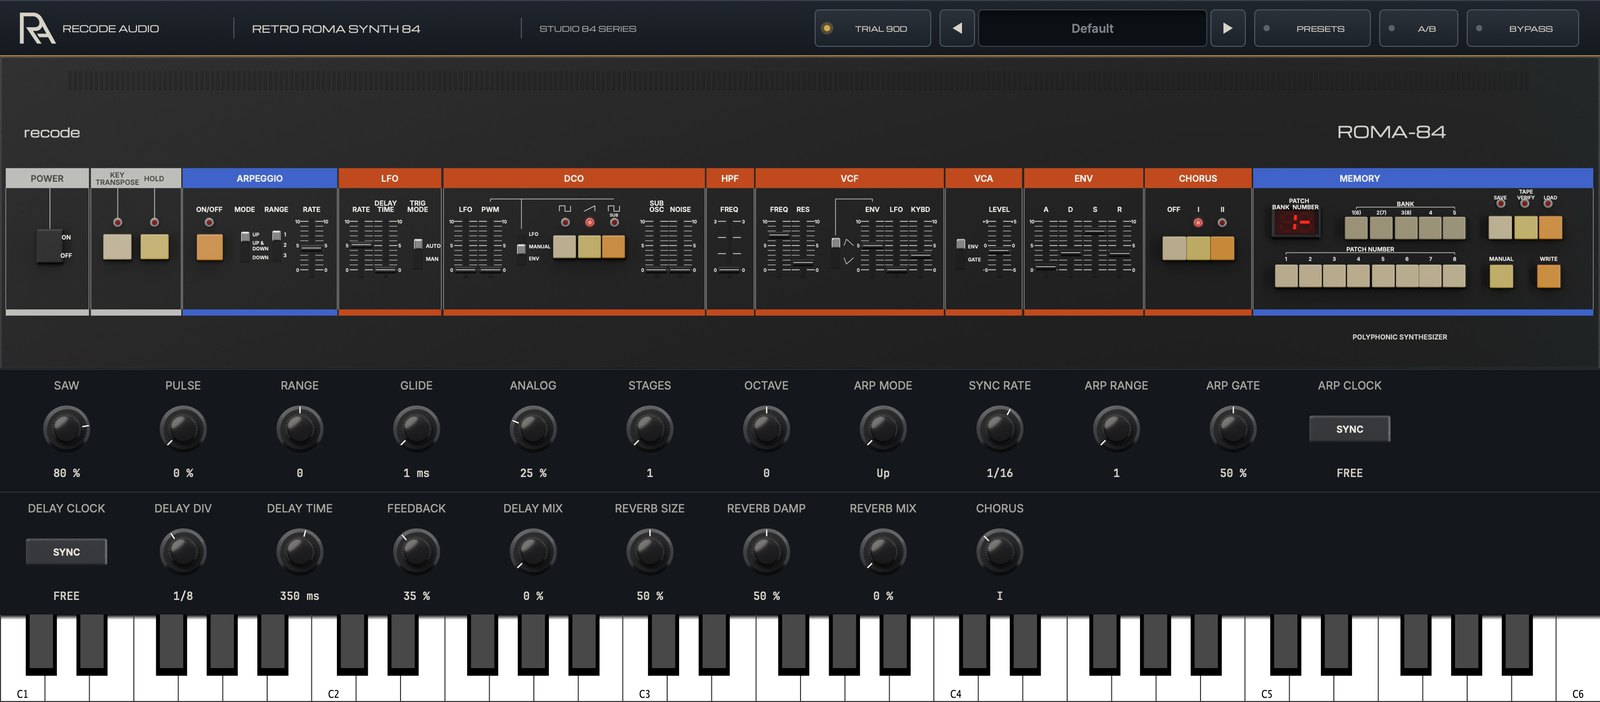This screenshot has height=702, width=1600.
Task: Select PATCH NUMBER 3 button
Action: coord(1334,276)
